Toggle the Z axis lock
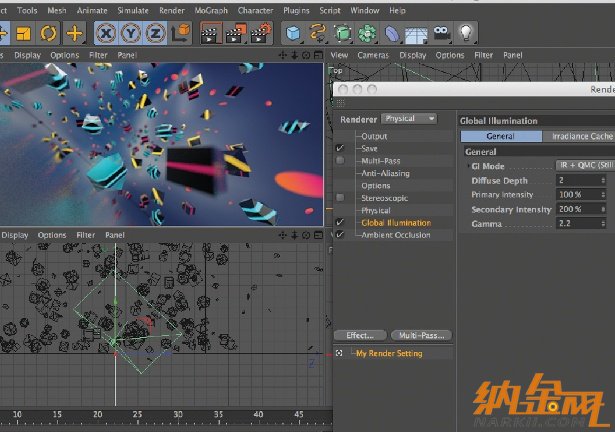Screen dimensions: 615x432 [155, 33]
